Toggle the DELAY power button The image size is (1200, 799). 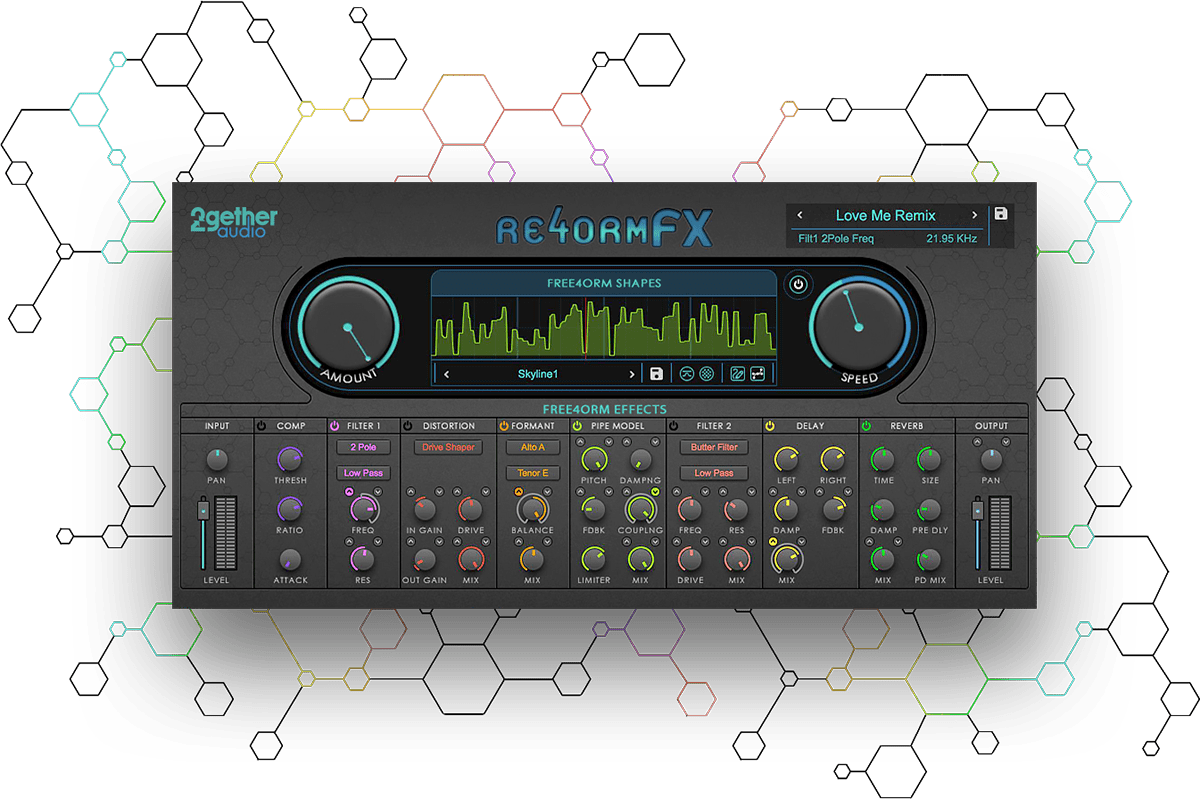coord(770,426)
